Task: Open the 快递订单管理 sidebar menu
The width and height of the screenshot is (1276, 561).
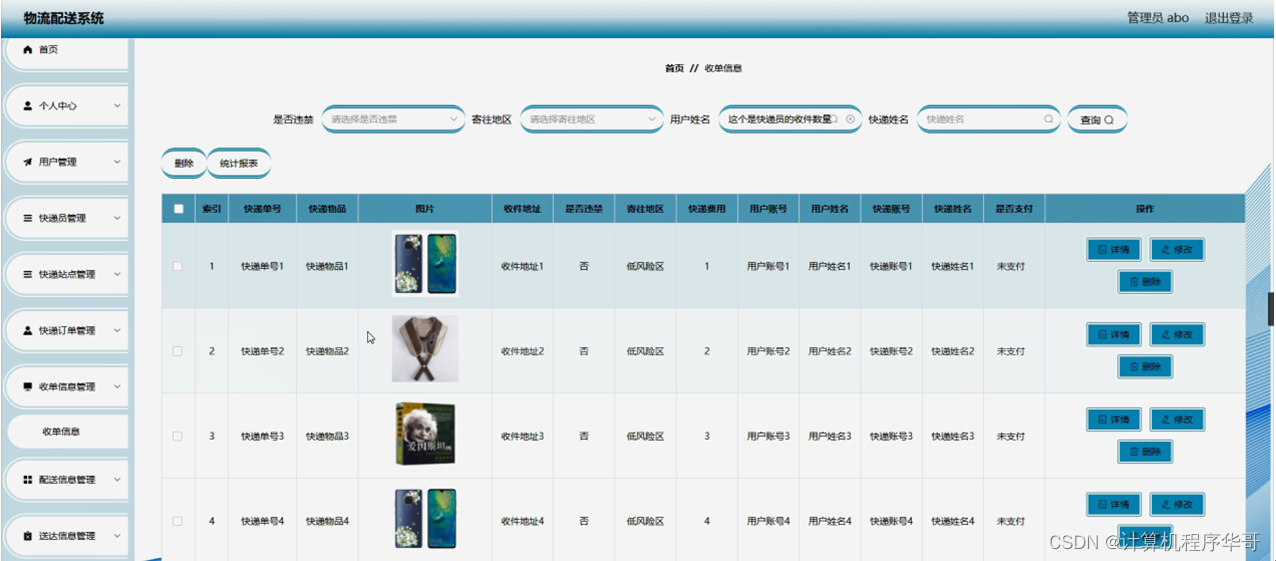Action: 67,330
